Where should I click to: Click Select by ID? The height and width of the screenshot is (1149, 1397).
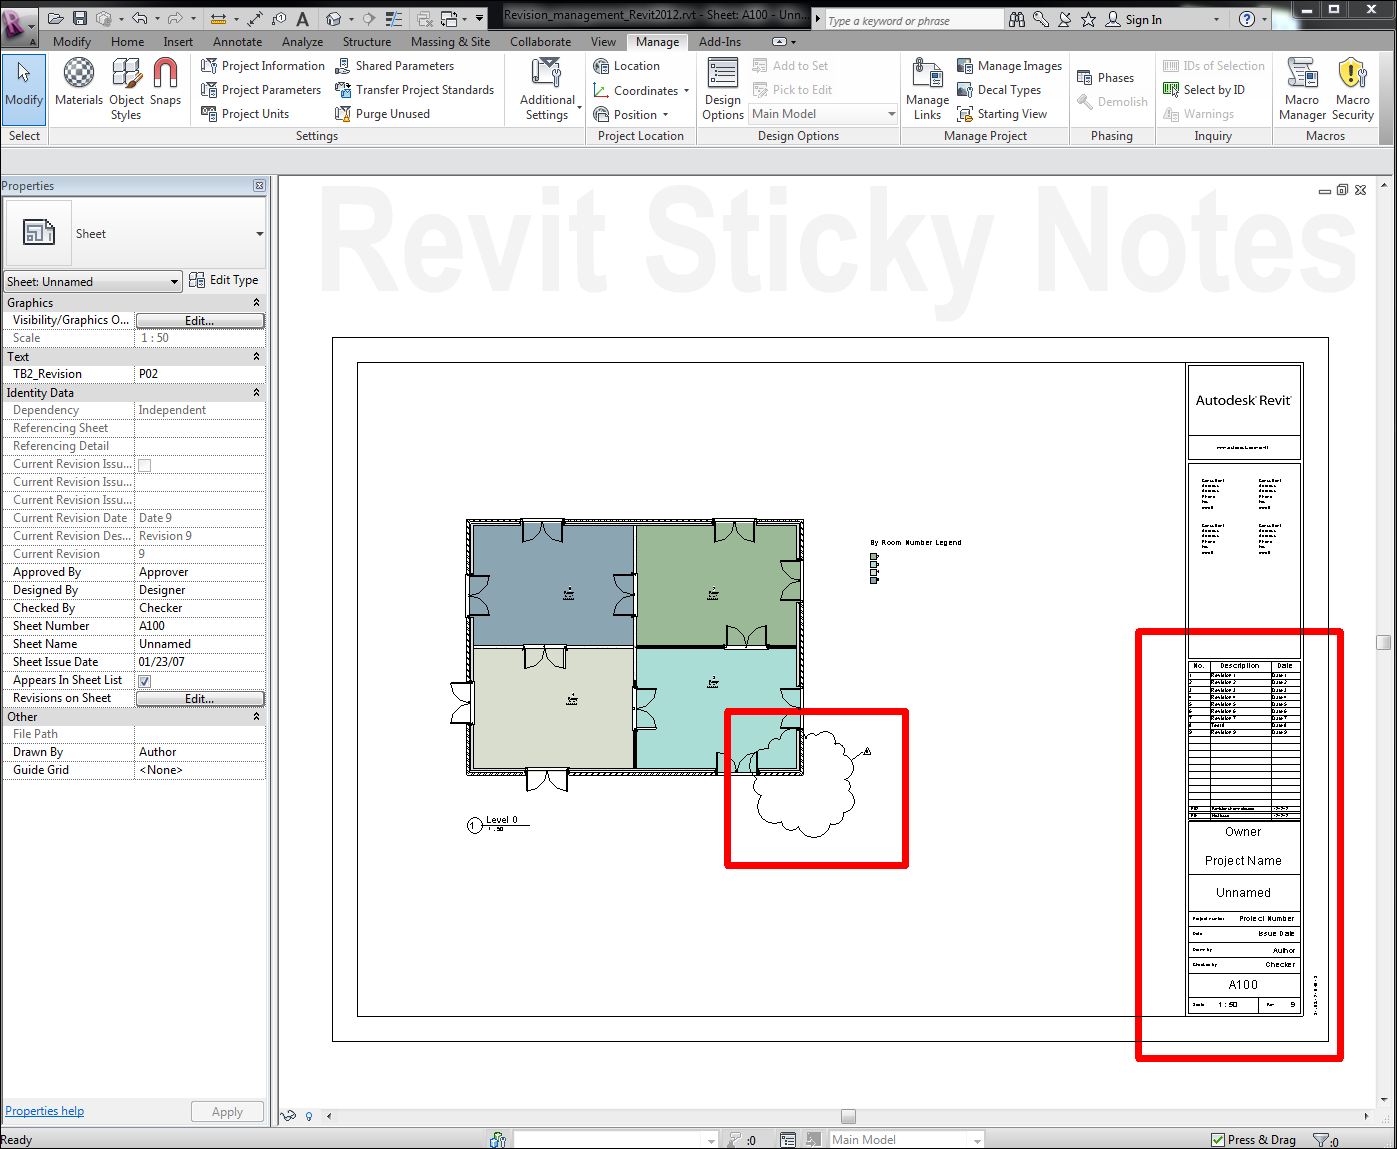1204,90
